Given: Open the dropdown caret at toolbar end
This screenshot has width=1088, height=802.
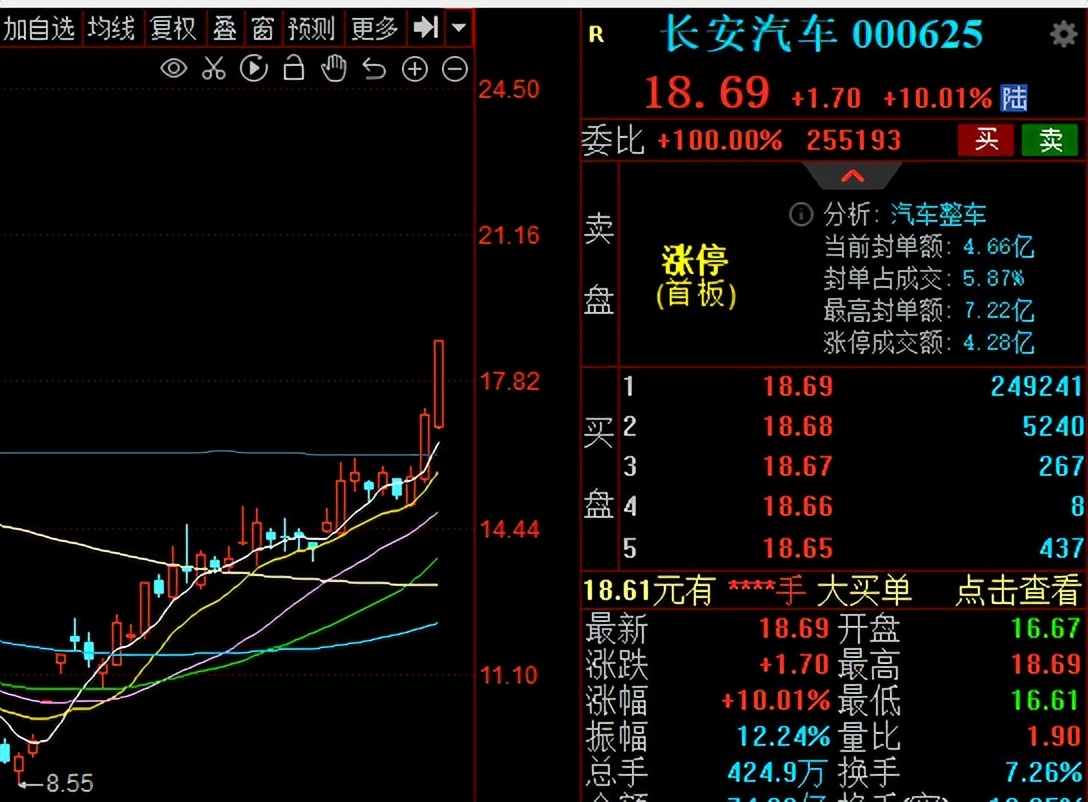Looking at the screenshot, I should point(459,29).
